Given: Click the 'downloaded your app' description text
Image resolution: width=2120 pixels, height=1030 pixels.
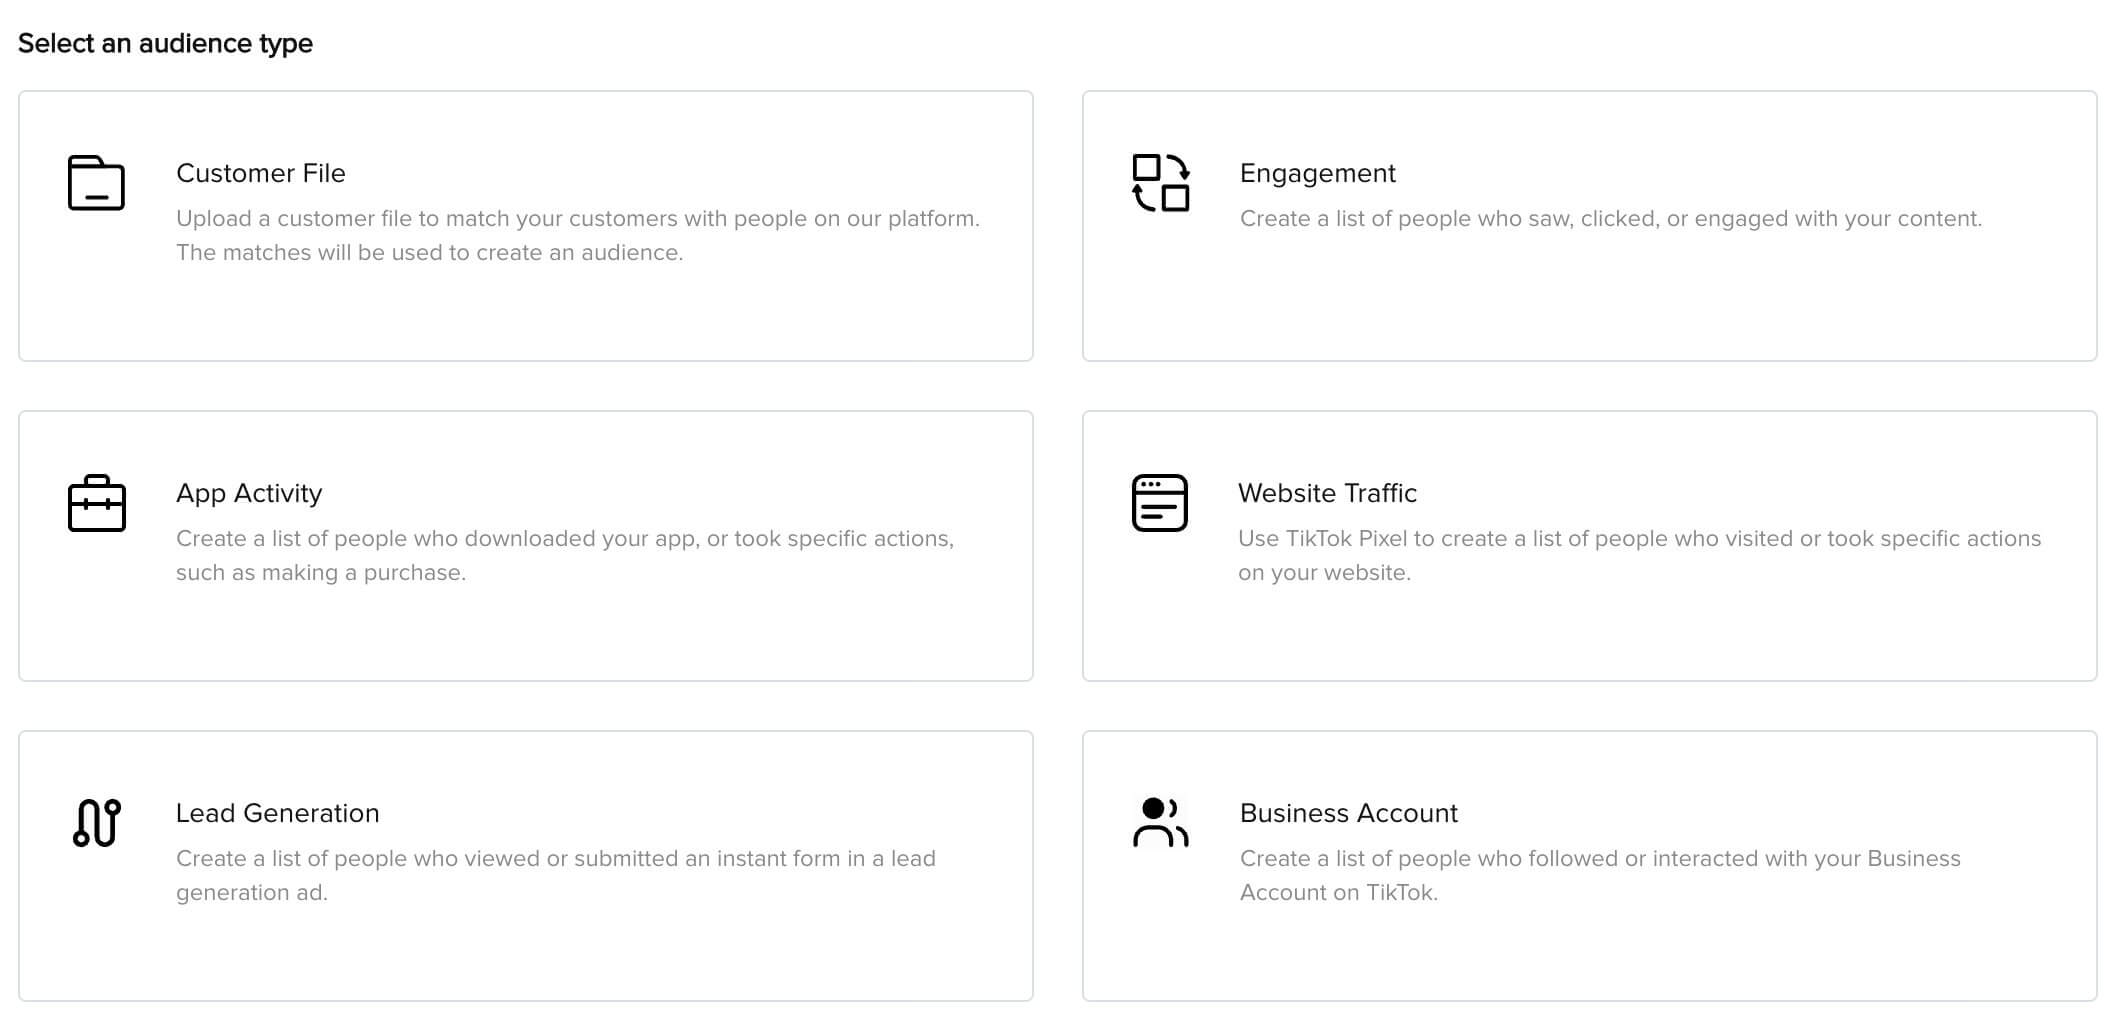Looking at the screenshot, I should pos(564,539).
